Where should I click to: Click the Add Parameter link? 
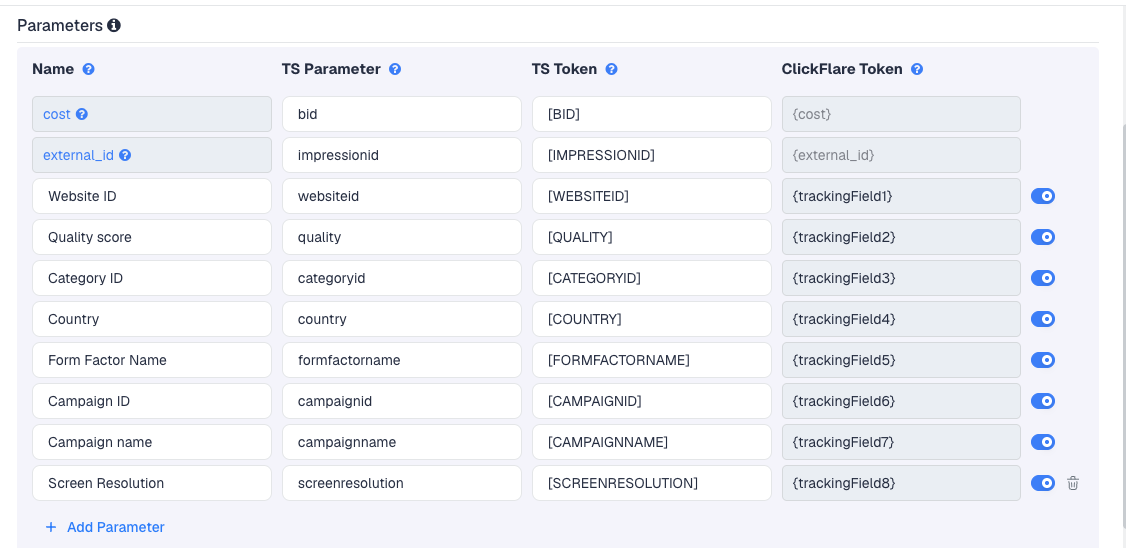tap(105, 527)
